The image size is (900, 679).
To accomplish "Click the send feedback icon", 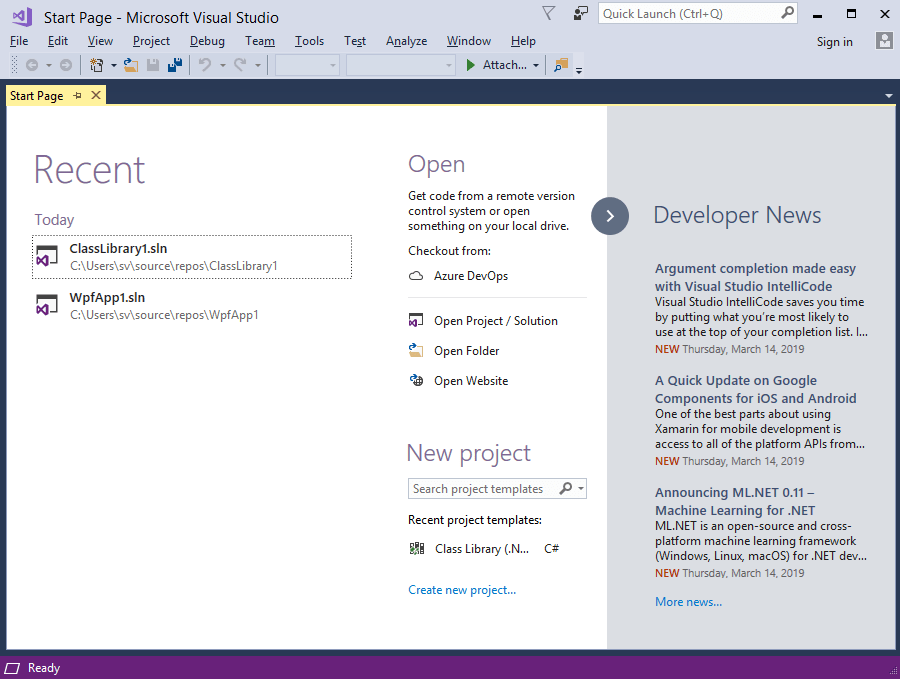I will click(x=581, y=14).
